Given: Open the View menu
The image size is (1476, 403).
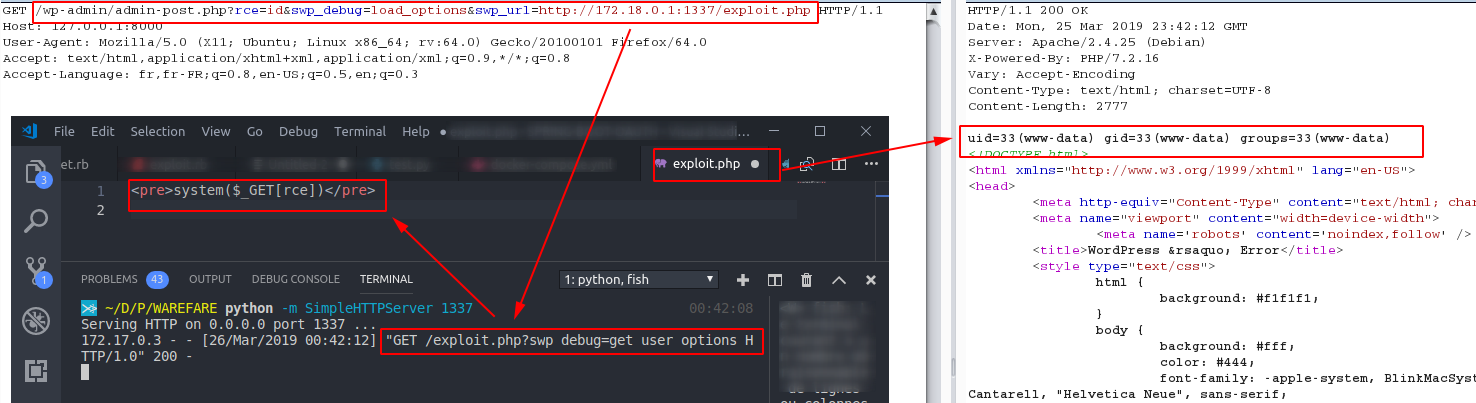Looking at the screenshot, I should point(216,131).
